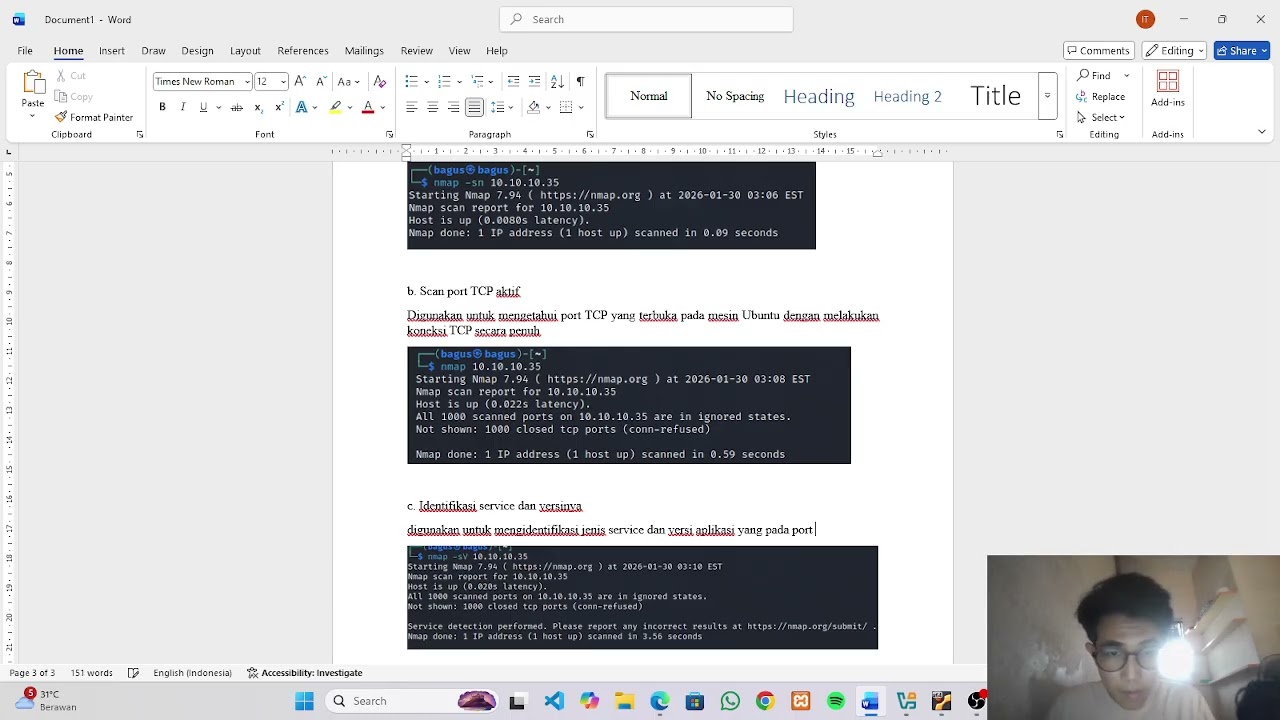Screen dimensions: 1280x720
Task: Switch to the Draw tab
Action: pos(153,50)
